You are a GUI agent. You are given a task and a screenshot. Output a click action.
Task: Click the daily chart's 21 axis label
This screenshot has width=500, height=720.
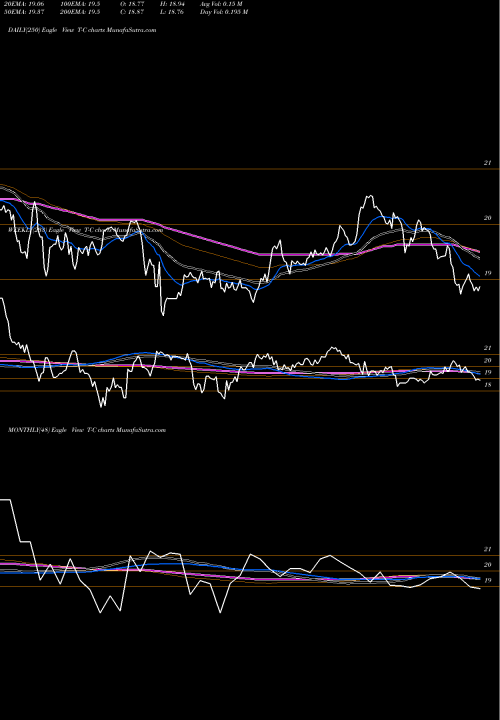coord(488,163)
